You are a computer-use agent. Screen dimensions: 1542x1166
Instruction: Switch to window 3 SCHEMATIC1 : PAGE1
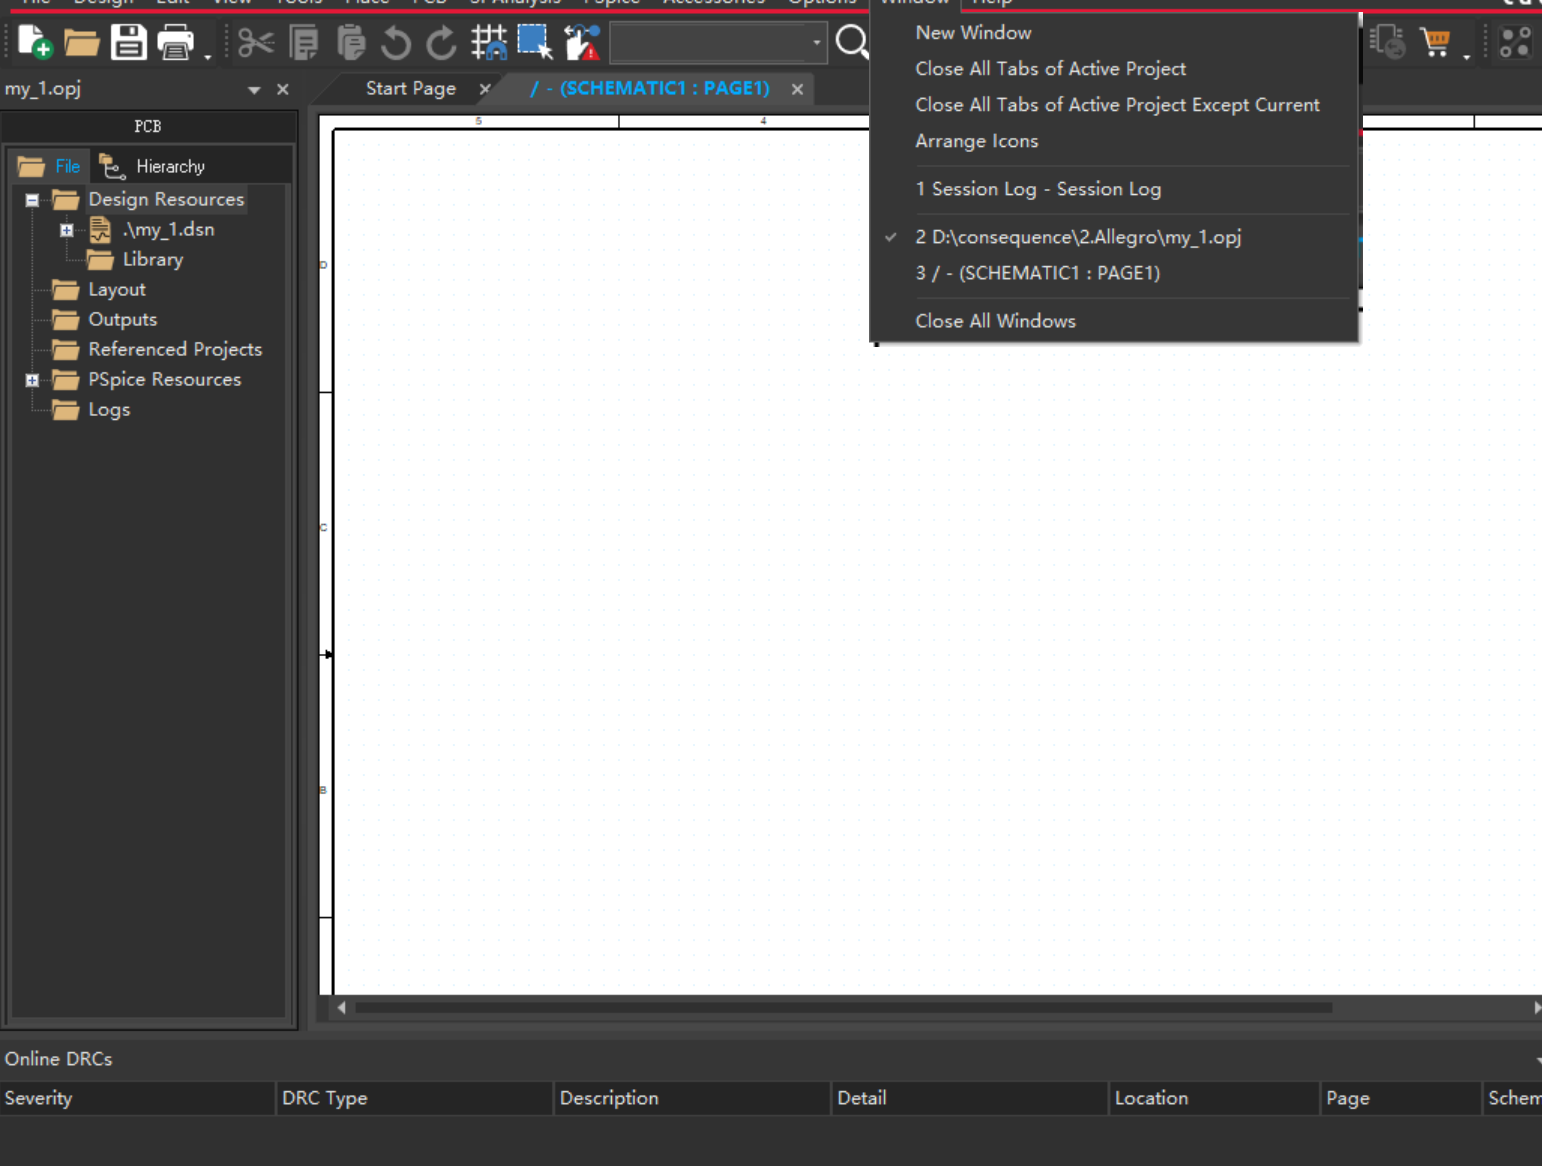coord(1037,273)
